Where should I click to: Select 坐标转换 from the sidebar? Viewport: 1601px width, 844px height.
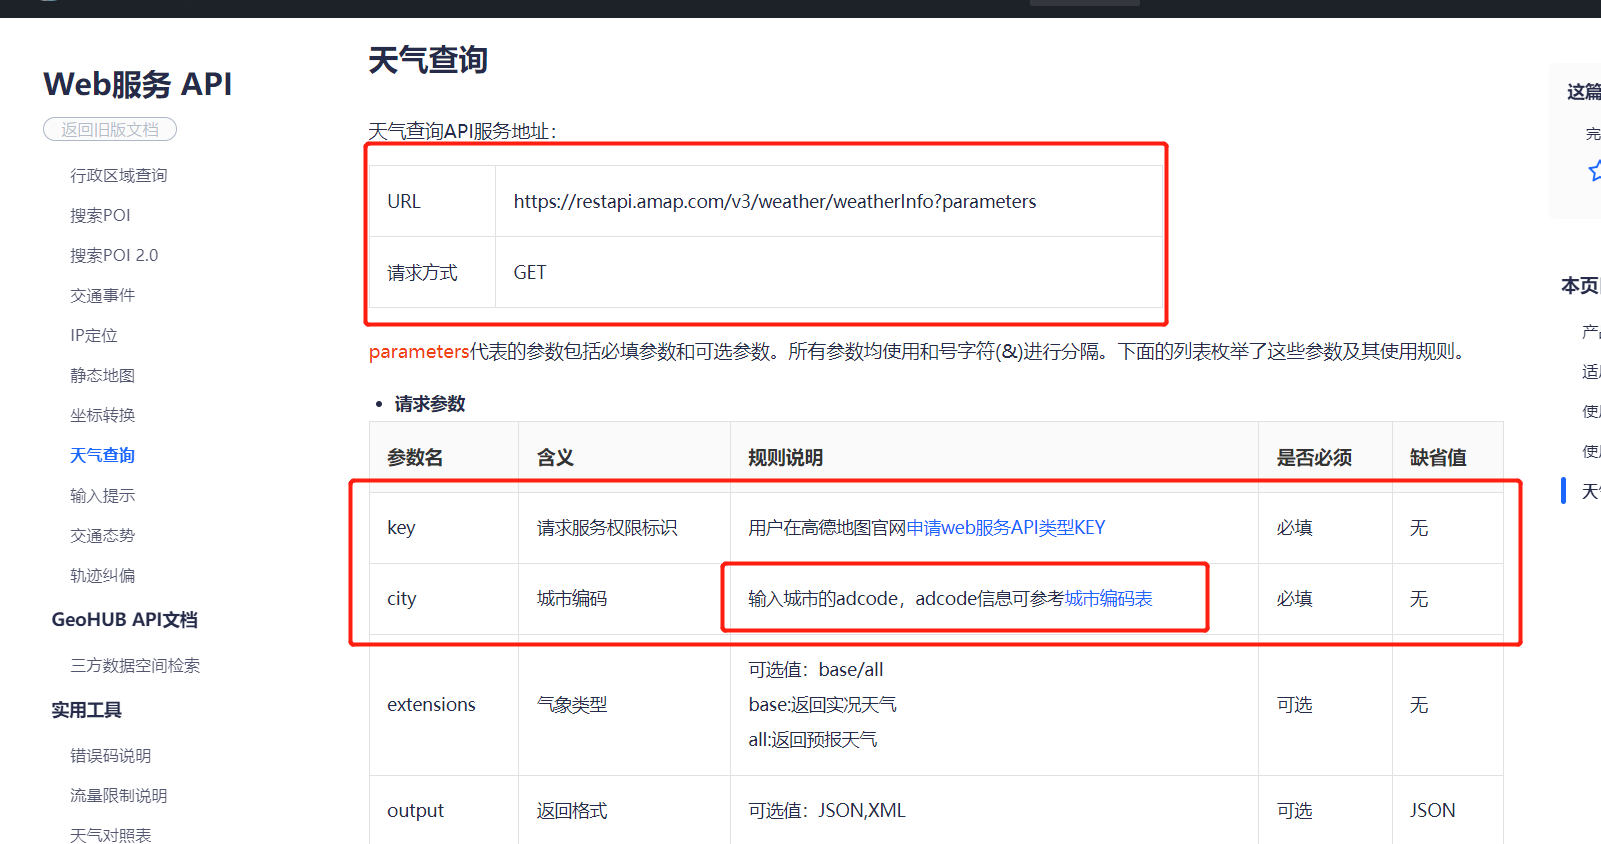[102, 416]
